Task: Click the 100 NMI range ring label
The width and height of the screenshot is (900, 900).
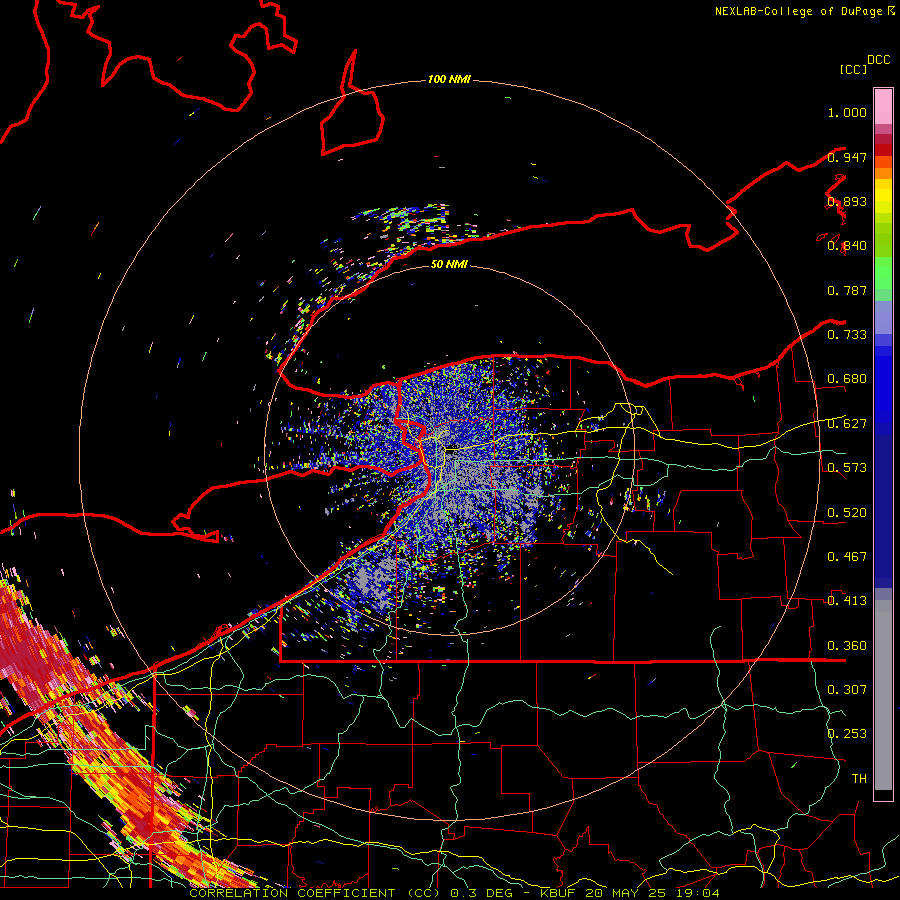Action: pyautogui.click(x=449, y=79)
